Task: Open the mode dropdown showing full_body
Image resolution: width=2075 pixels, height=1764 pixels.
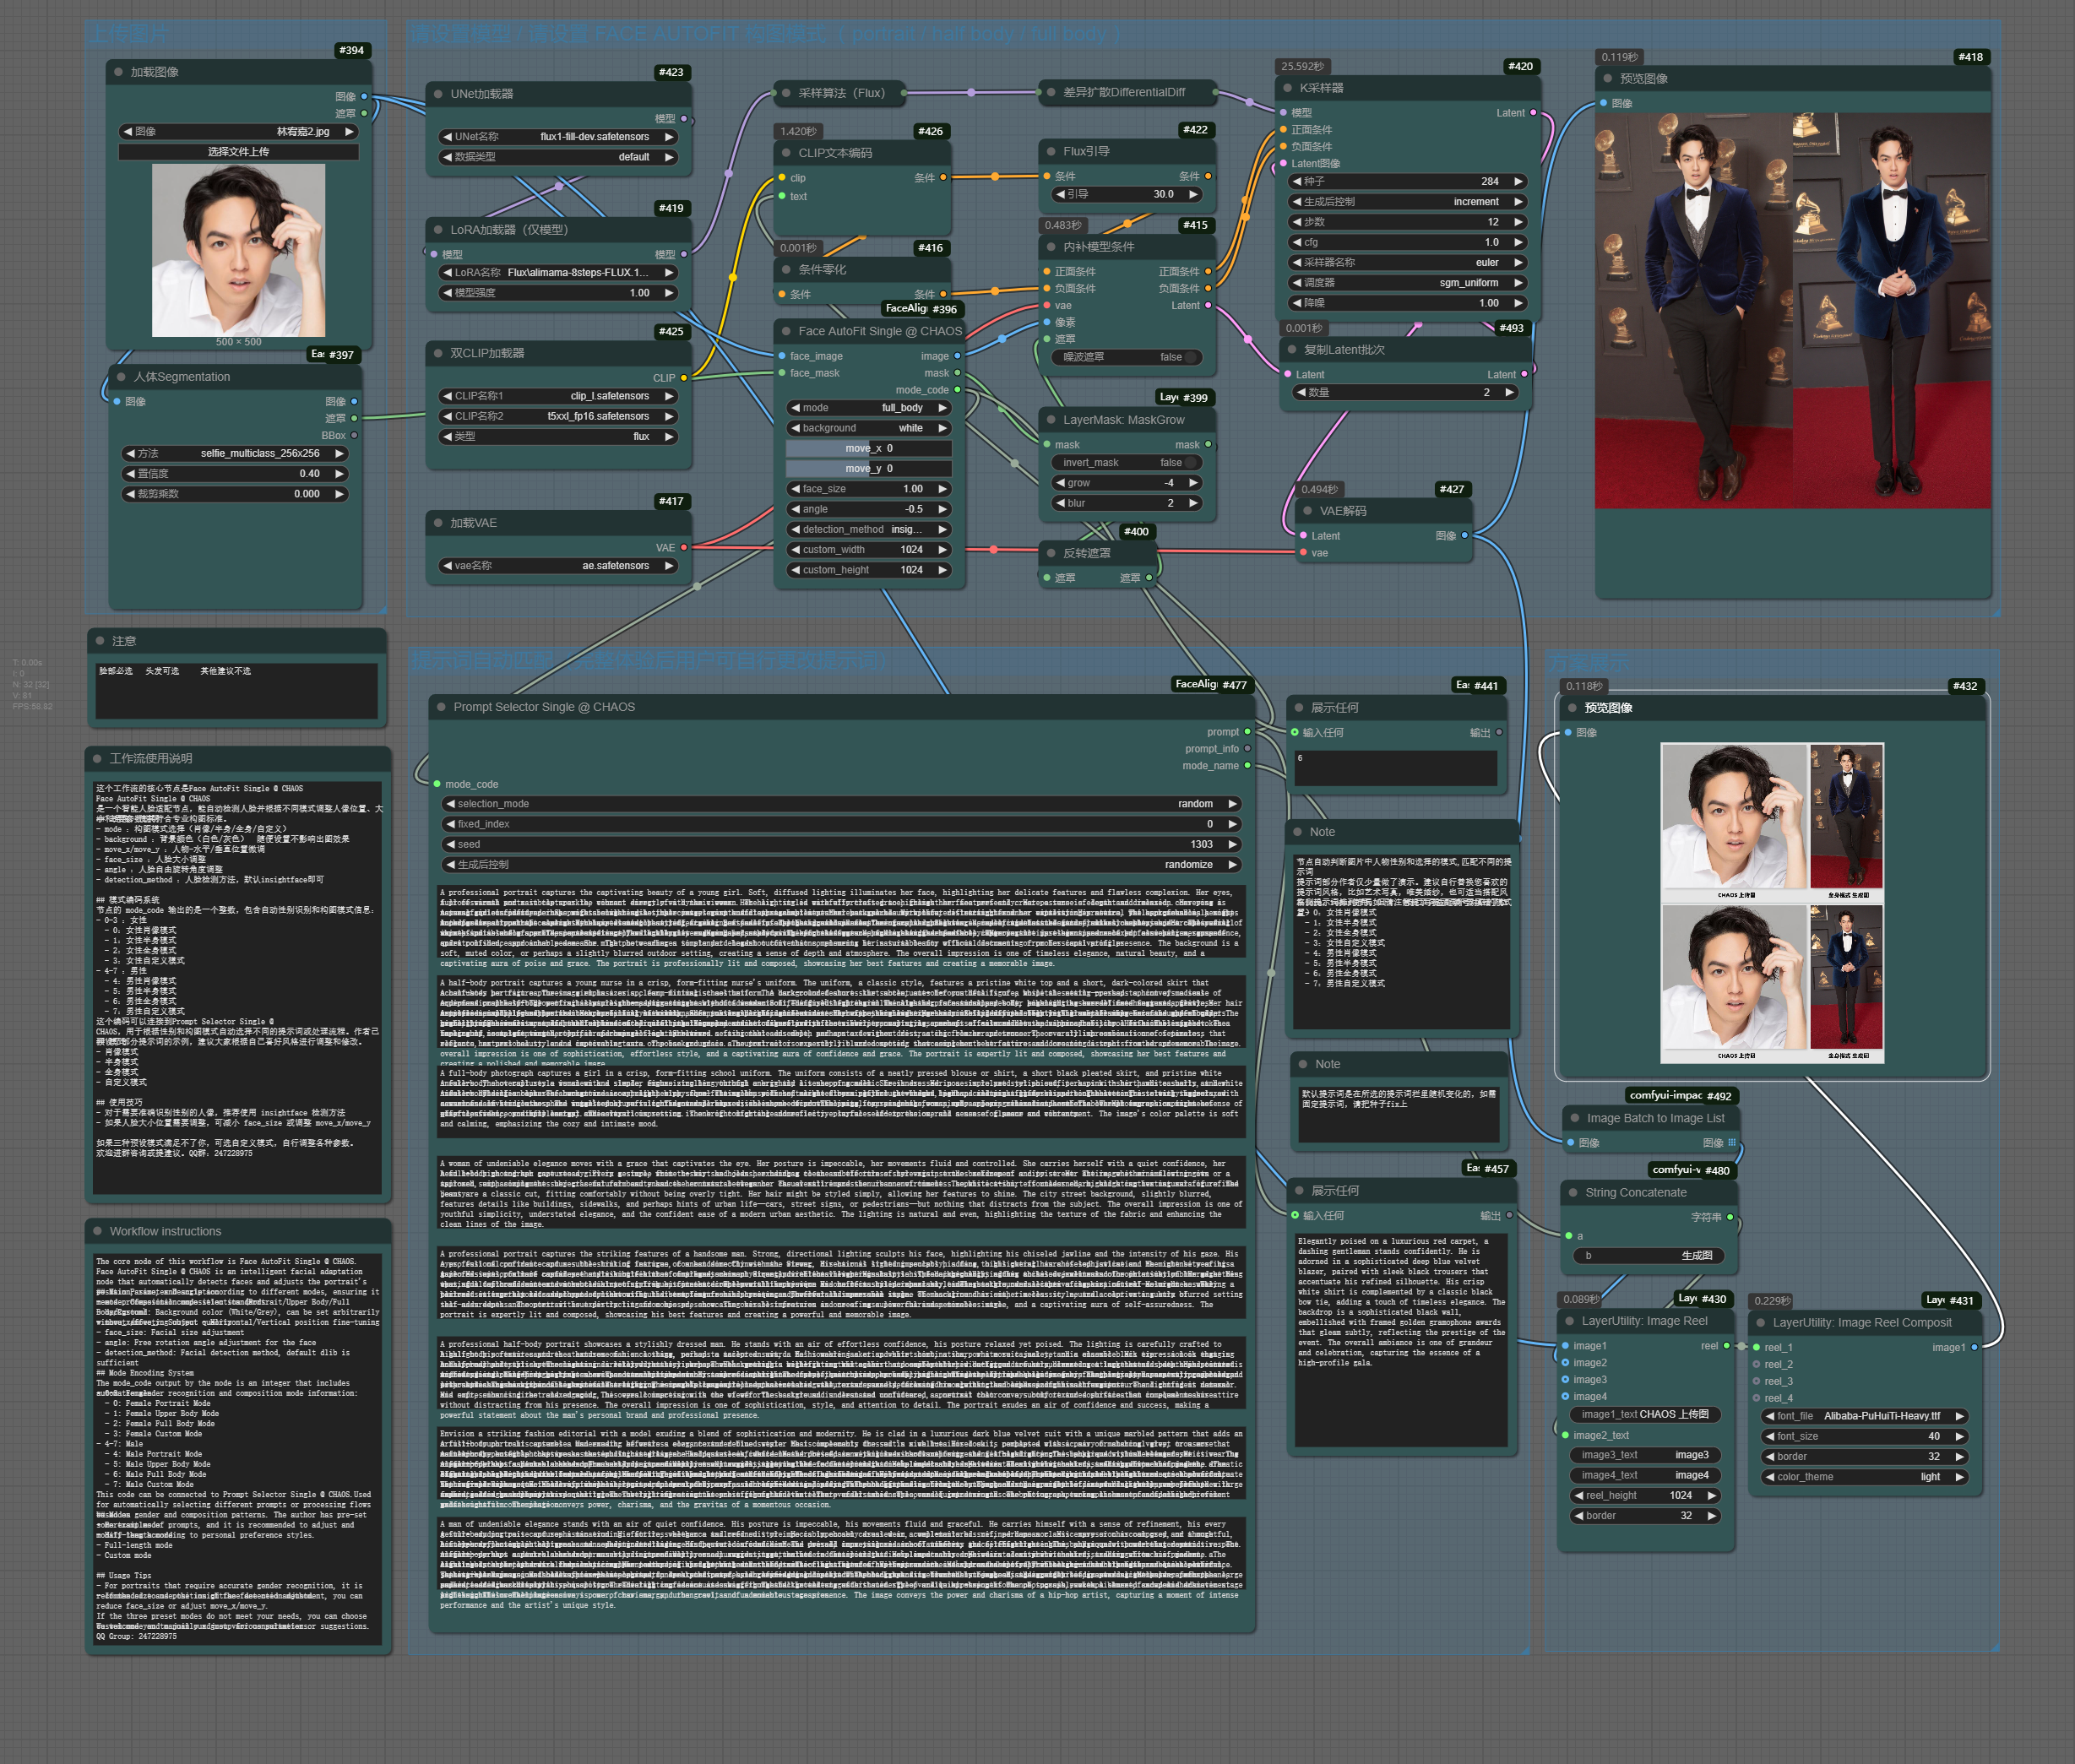Action: coord(868,408)
